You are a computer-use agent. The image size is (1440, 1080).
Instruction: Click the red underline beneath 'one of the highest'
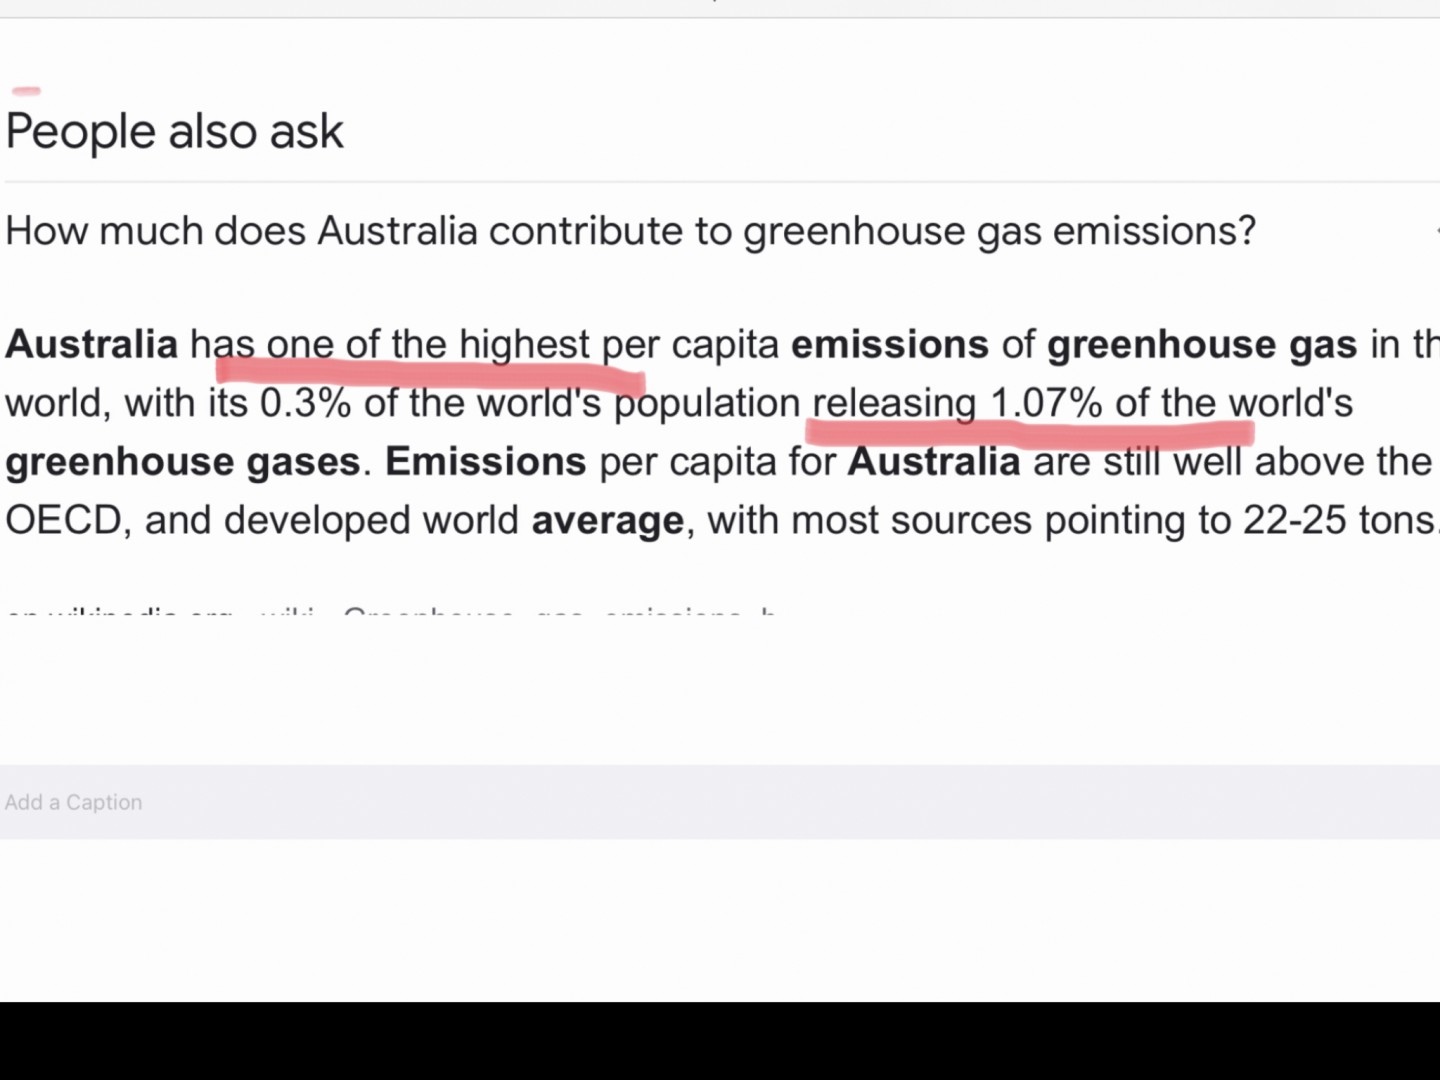point(430,375)
